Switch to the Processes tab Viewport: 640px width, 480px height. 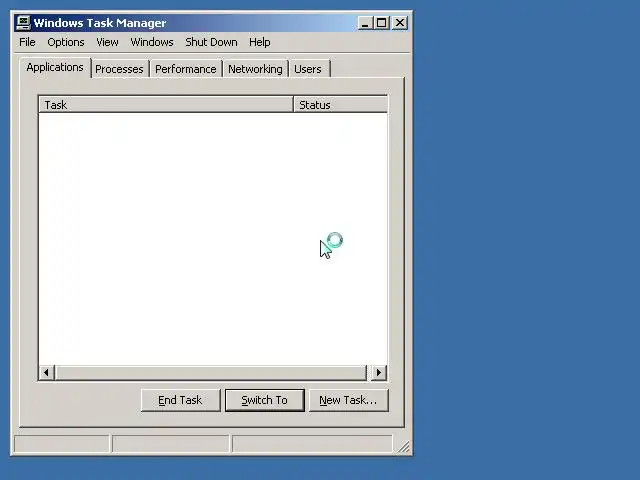[x=120, y=69]
